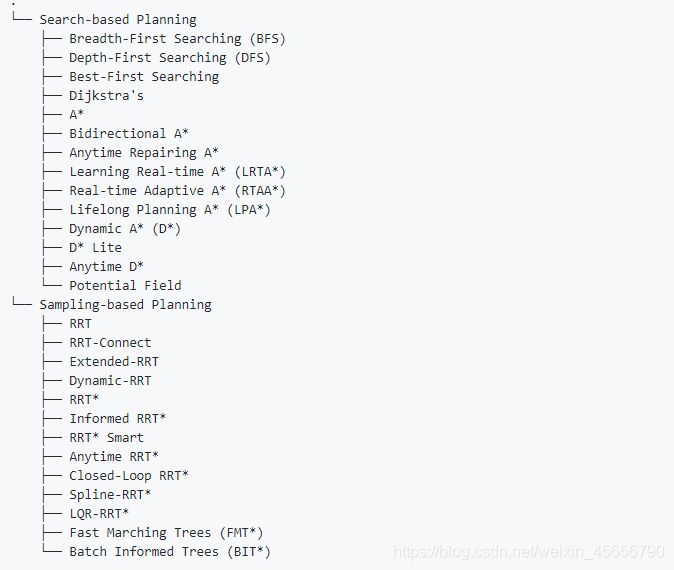Click the Potential Field entry
This screenshot has height=570, width=674.
(x=125, y=285)
